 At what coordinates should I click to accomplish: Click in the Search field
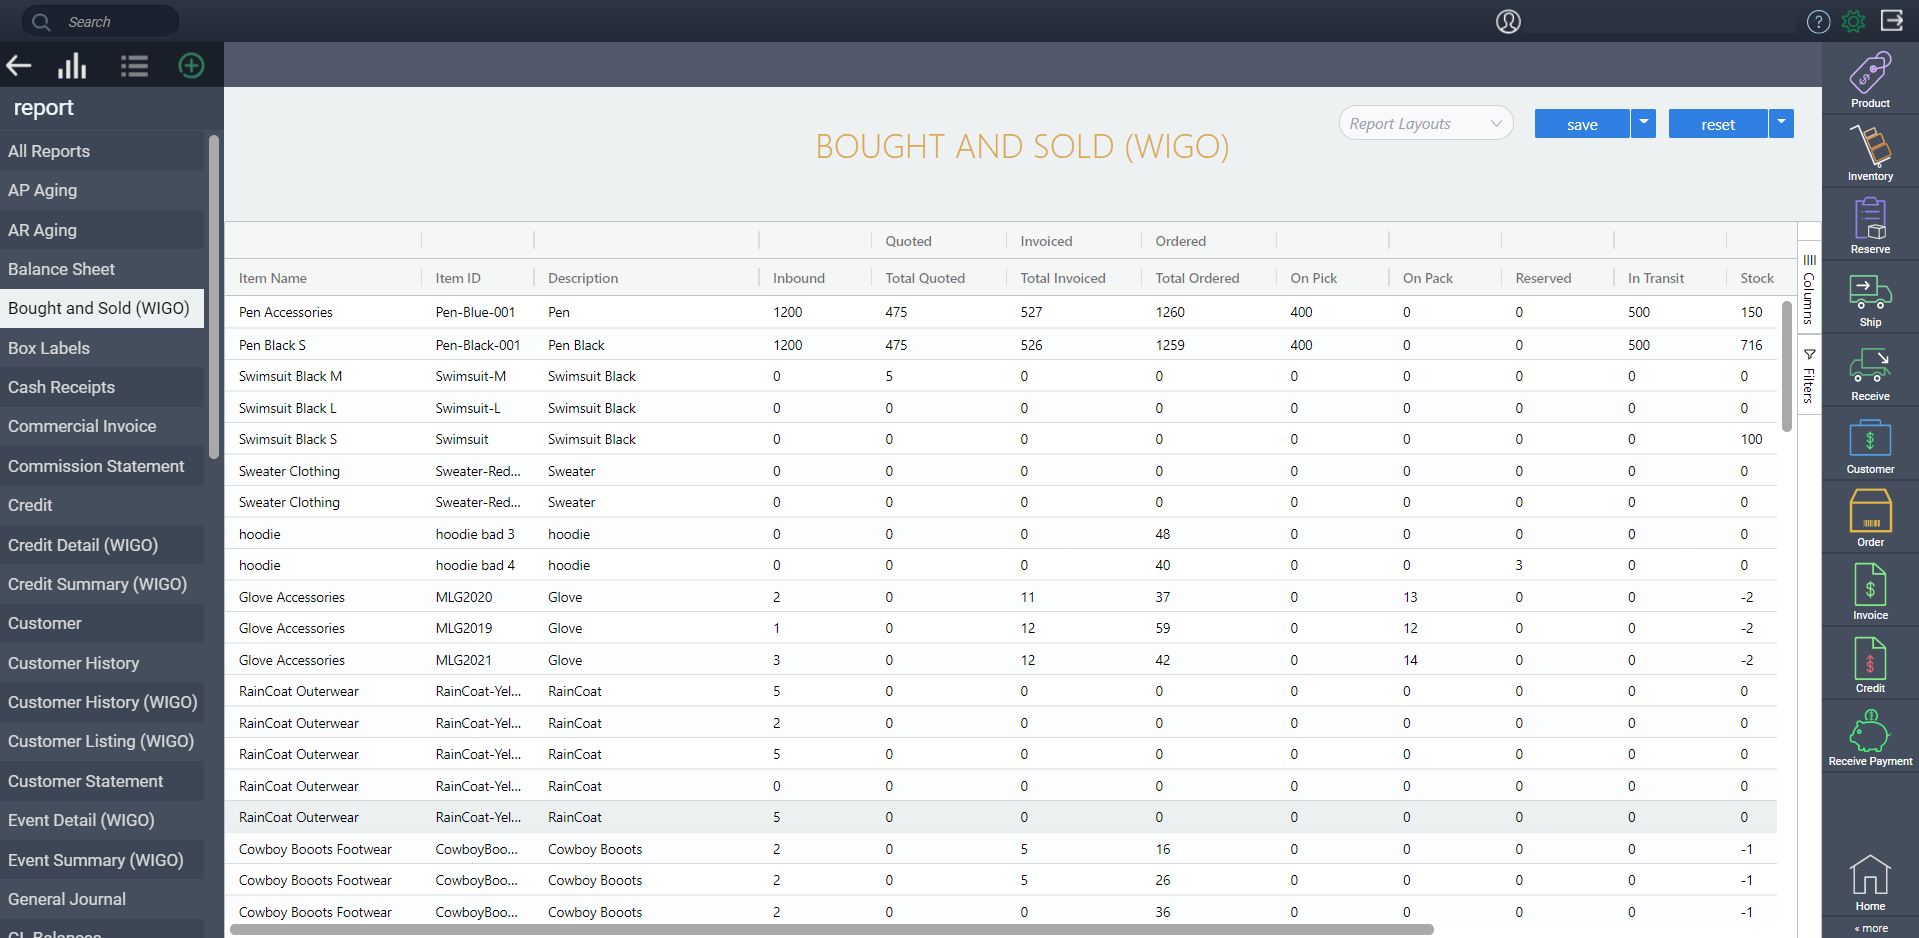pyautogui.click(x=100, y=21)
